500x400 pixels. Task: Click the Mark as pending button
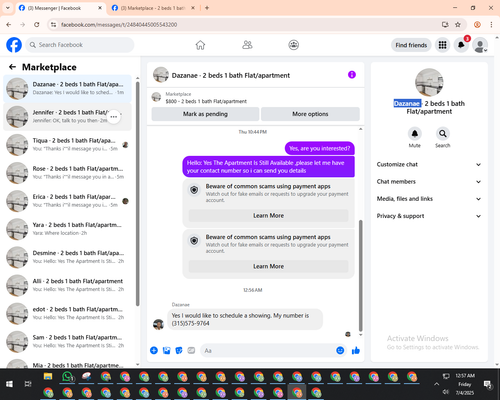[205, 114]
